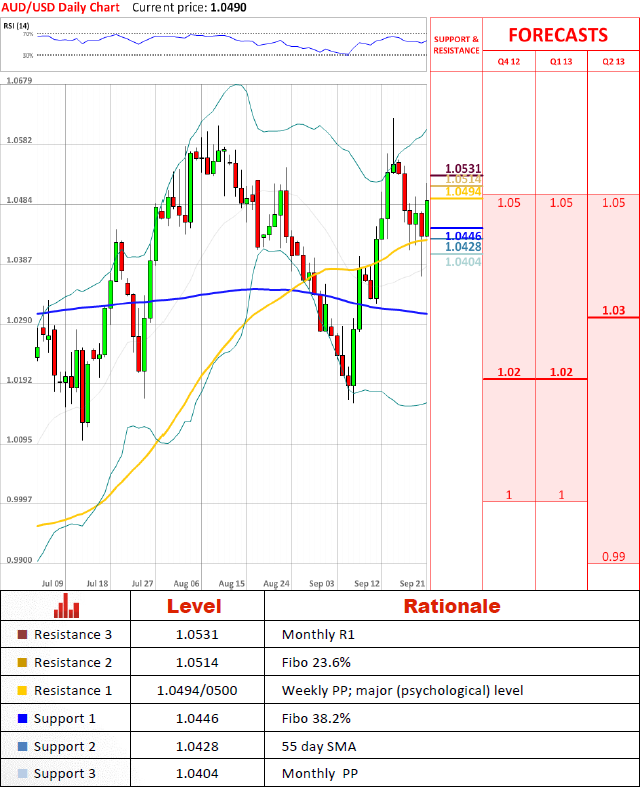
Task: Click the FORECASTS heading
Action: coord(558,35)
